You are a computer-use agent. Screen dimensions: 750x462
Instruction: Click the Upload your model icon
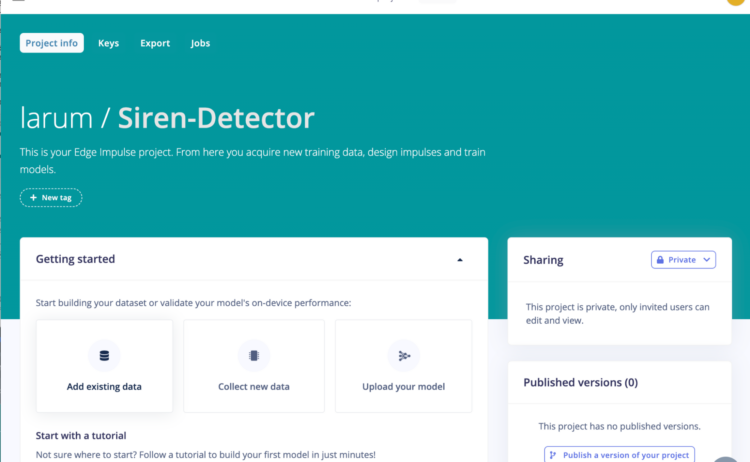pos(404,356)
